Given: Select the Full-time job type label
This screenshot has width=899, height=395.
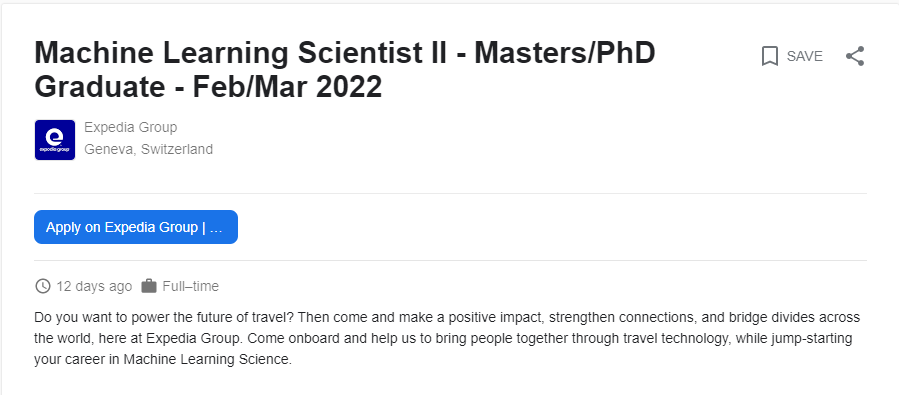Looking at the screenshot, I should click(190, 286).
